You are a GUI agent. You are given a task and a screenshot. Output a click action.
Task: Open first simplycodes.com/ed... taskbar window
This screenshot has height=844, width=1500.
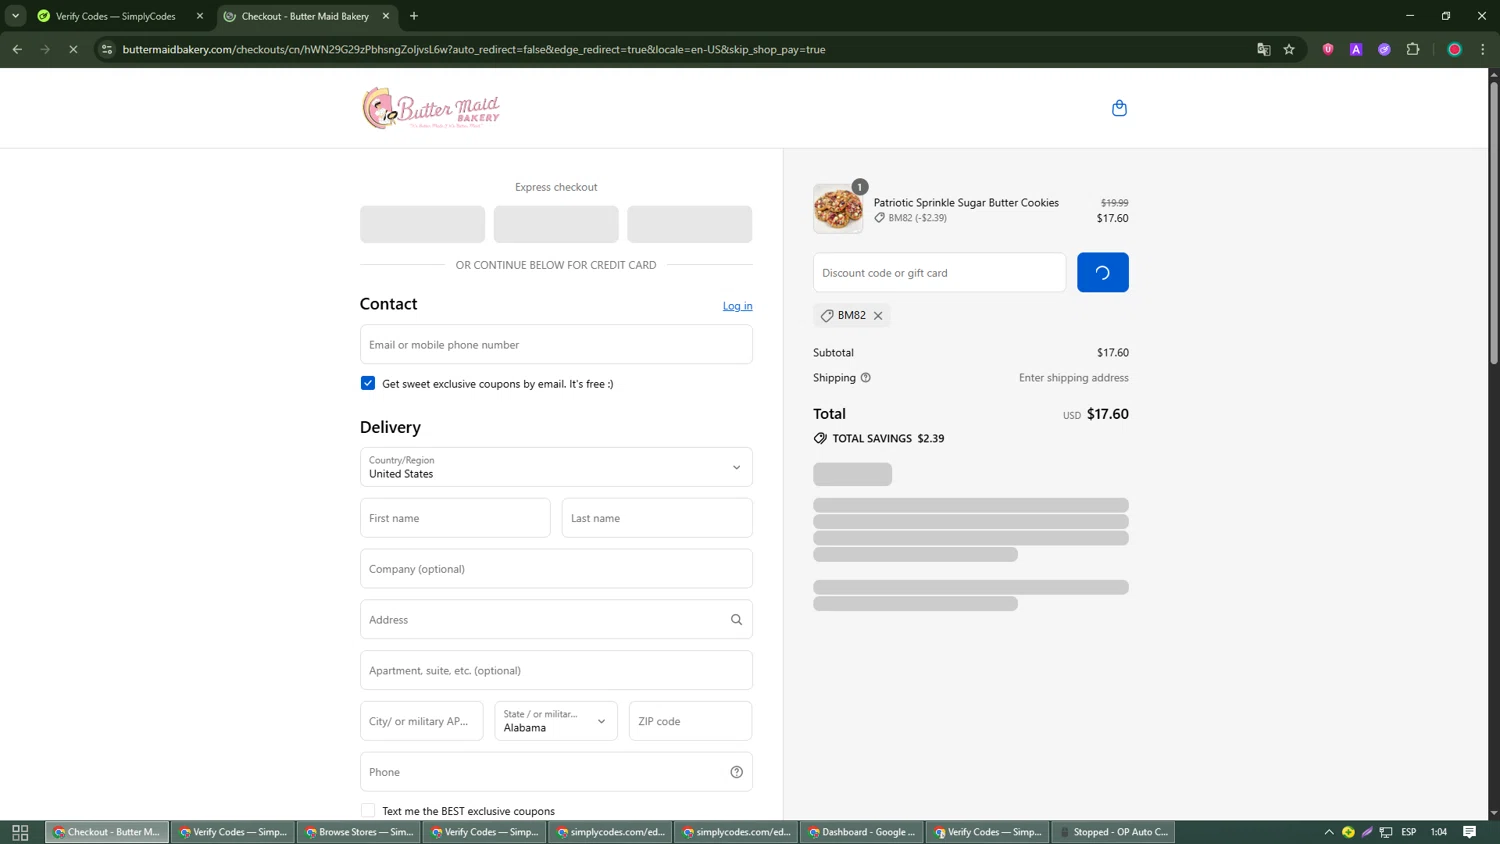pyautogui.click(x=610, y=832)
